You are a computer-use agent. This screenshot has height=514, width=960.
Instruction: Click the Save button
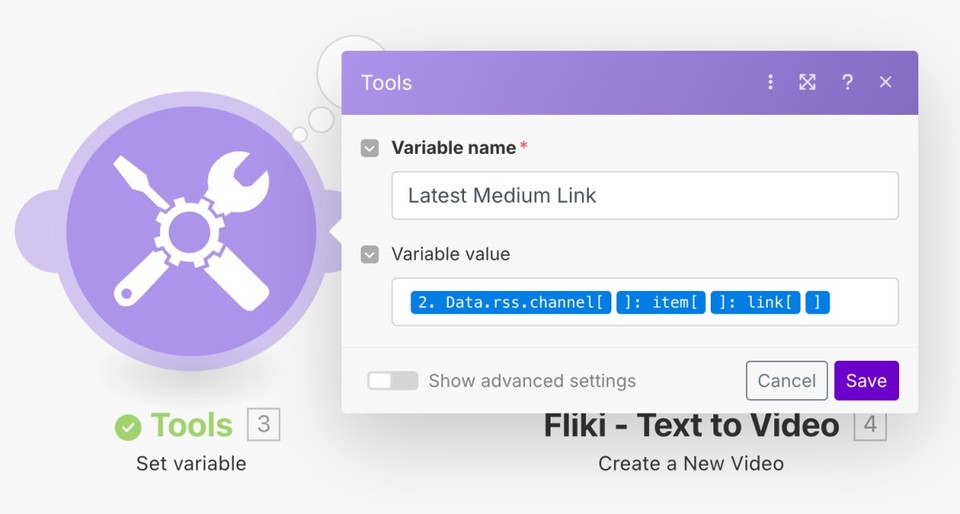pyautogui.click(x=866, y=381)
